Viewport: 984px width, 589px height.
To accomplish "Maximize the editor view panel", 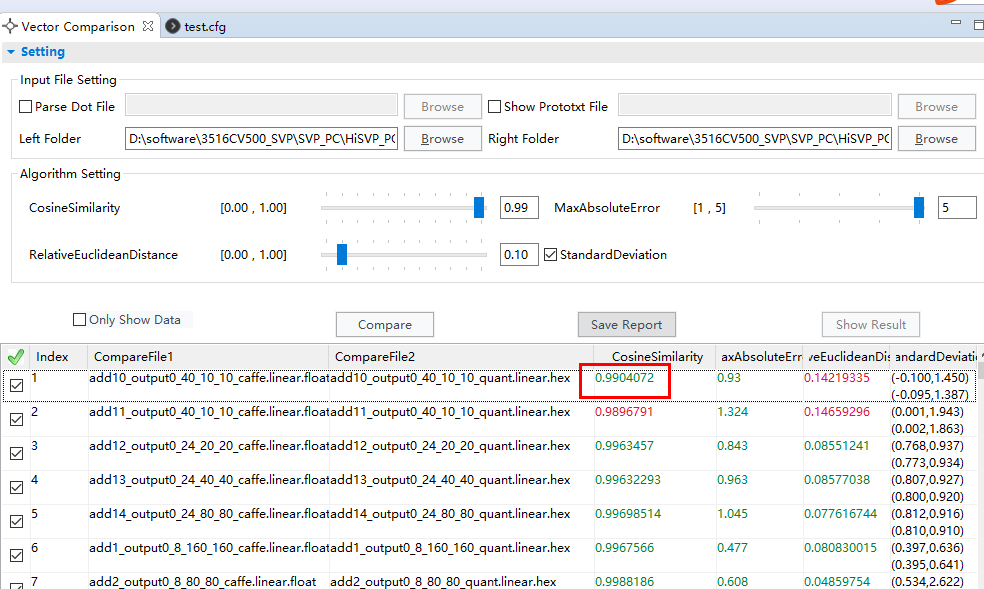I will [x=978, y=24].
